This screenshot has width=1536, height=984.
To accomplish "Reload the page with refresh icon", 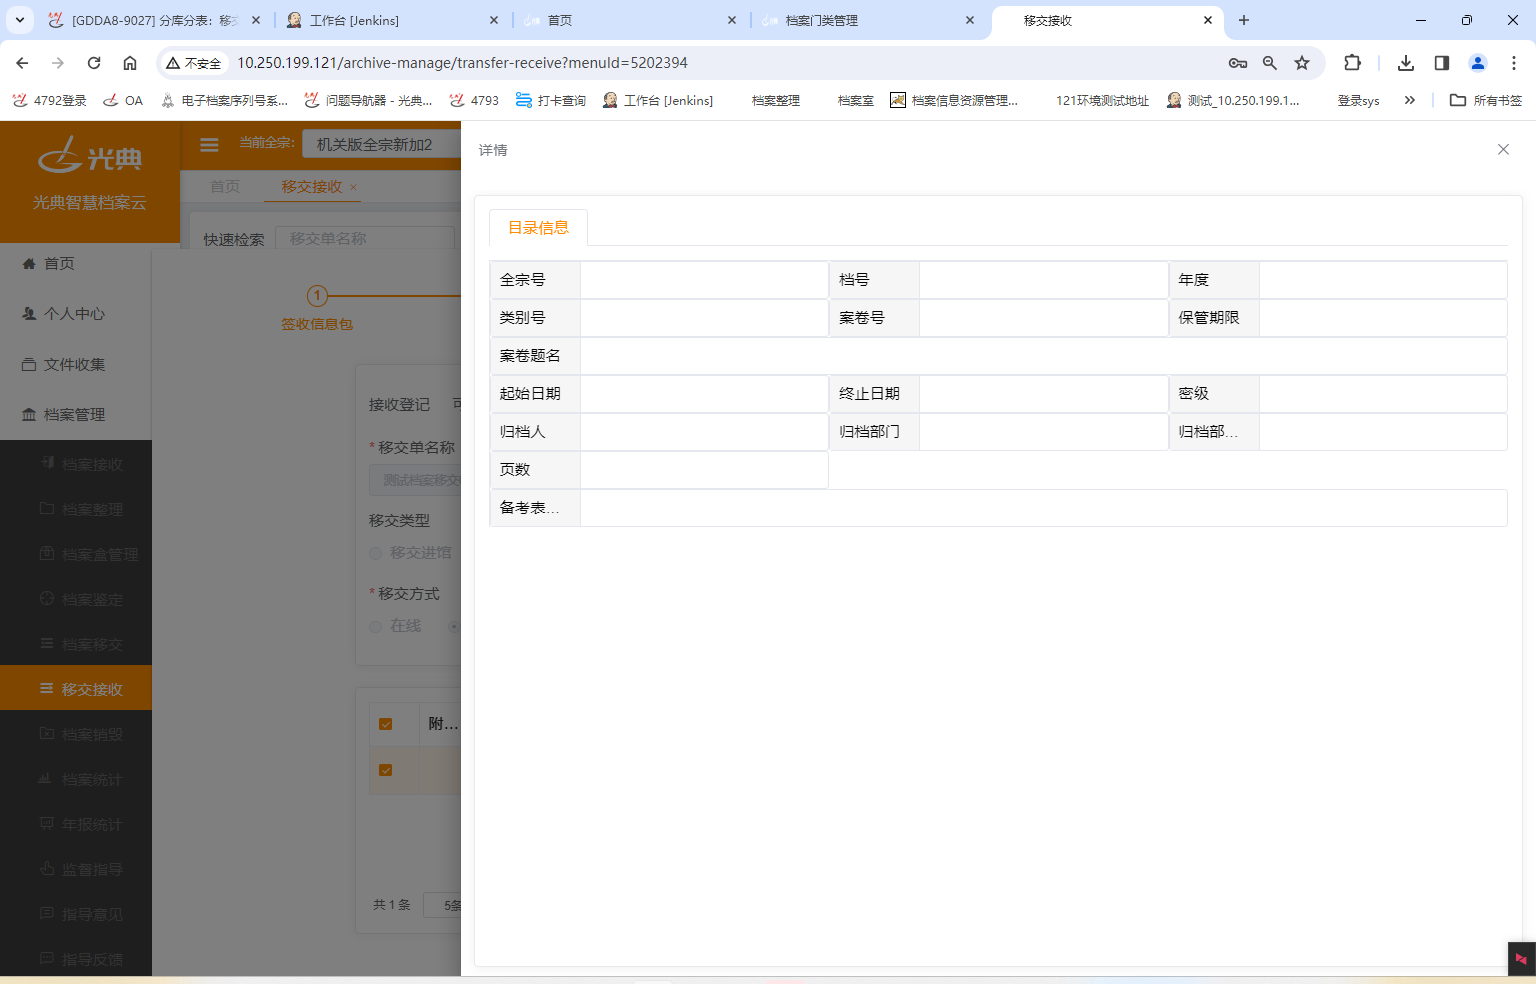I will 94,63.
